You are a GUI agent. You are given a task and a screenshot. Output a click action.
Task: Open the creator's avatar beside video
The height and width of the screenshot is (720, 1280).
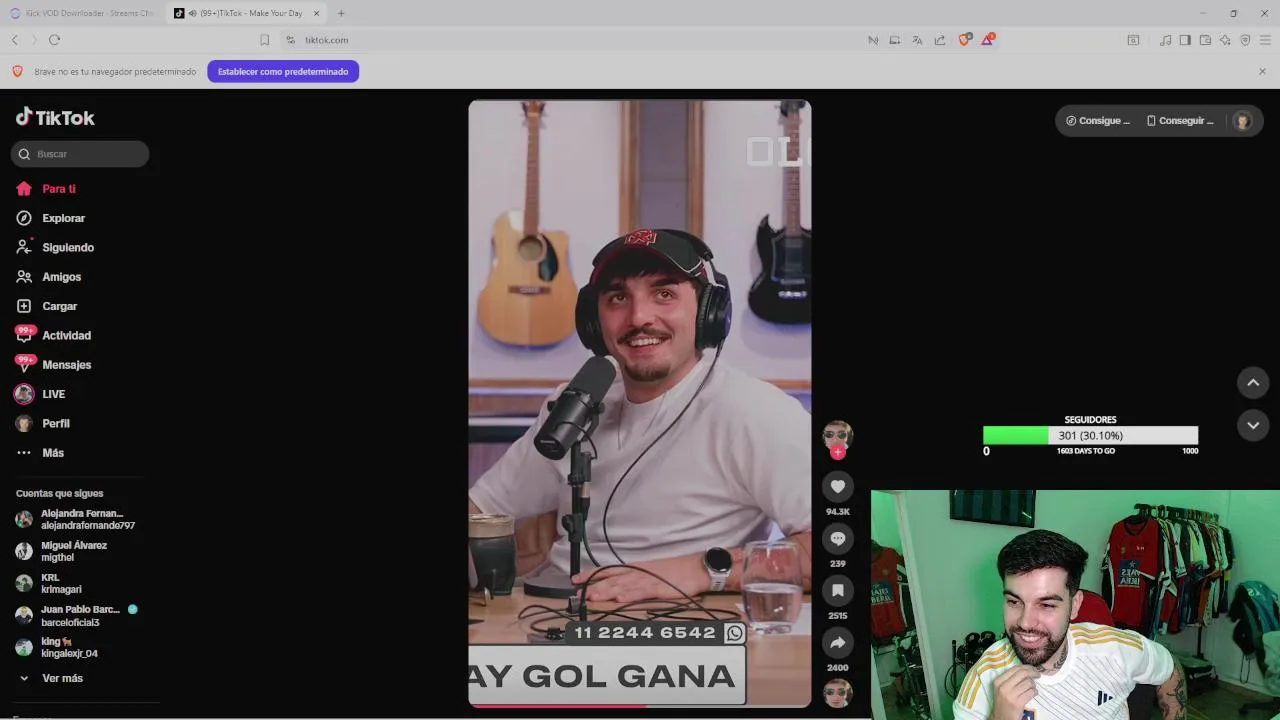point(837,435)
